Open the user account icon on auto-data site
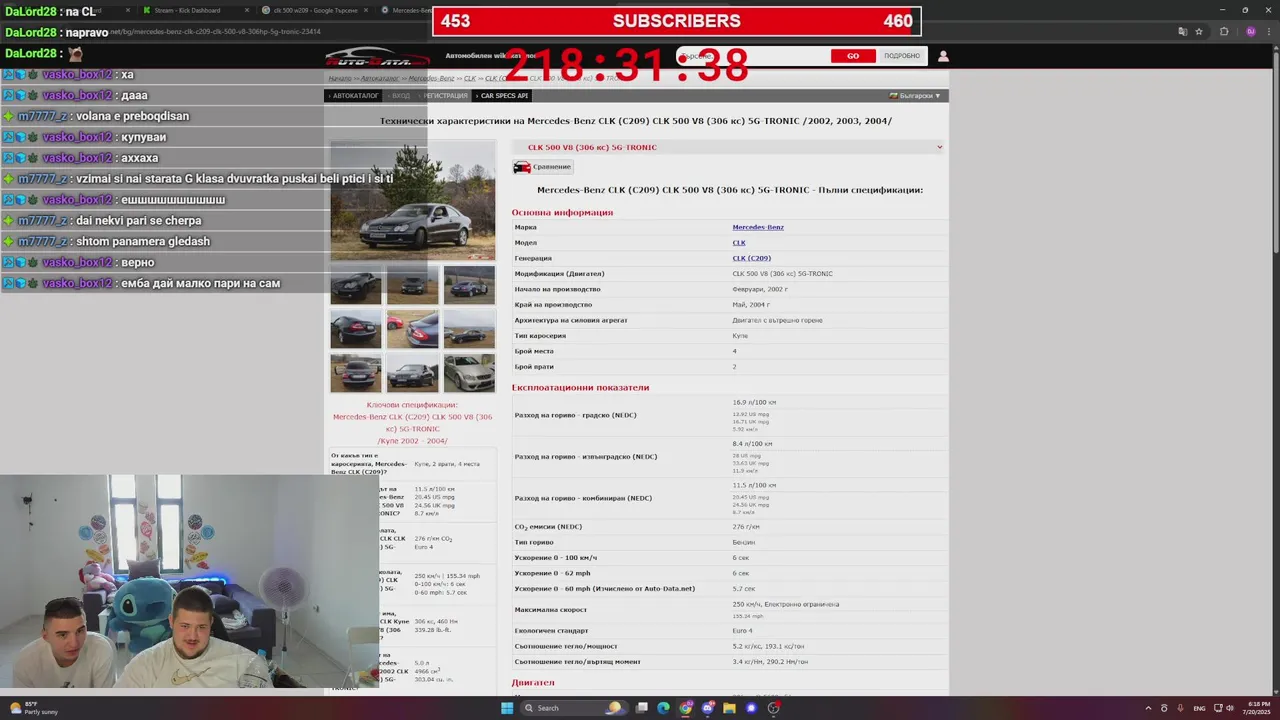This screenshot has height=720, width=1280. [x=942, y=56]
